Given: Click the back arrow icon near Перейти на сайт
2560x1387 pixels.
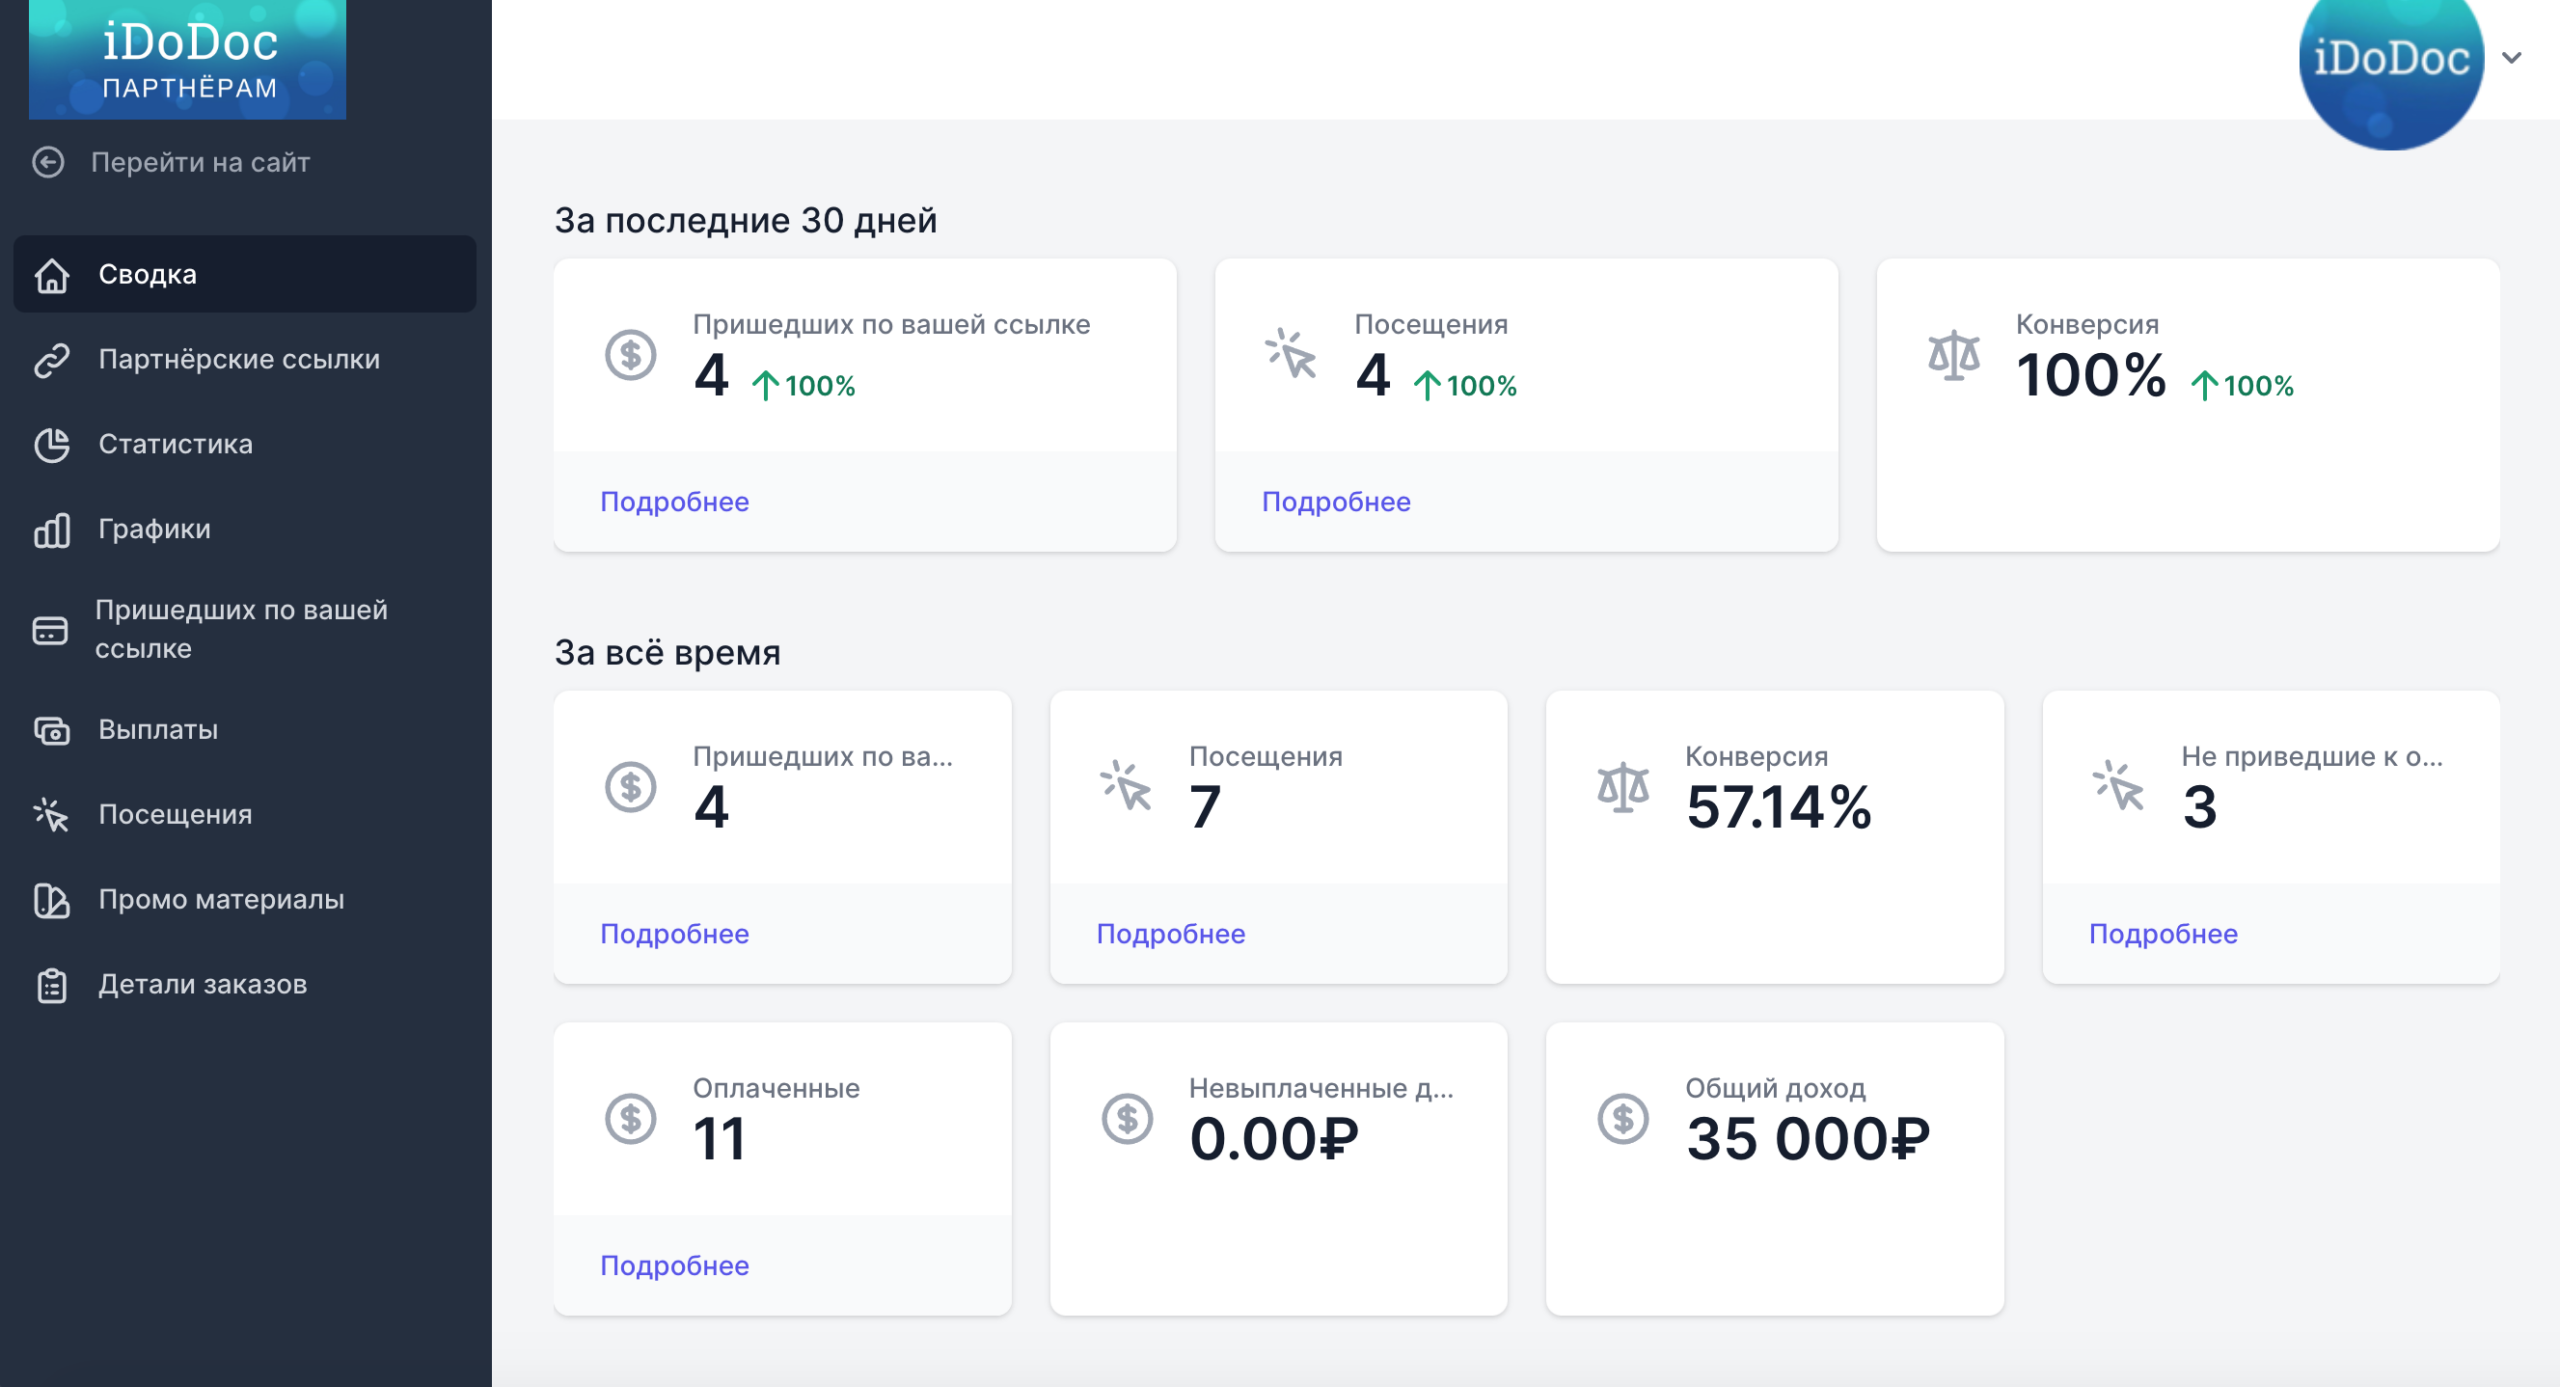Looking at the screenshot, I should click(x=47, y=161).
